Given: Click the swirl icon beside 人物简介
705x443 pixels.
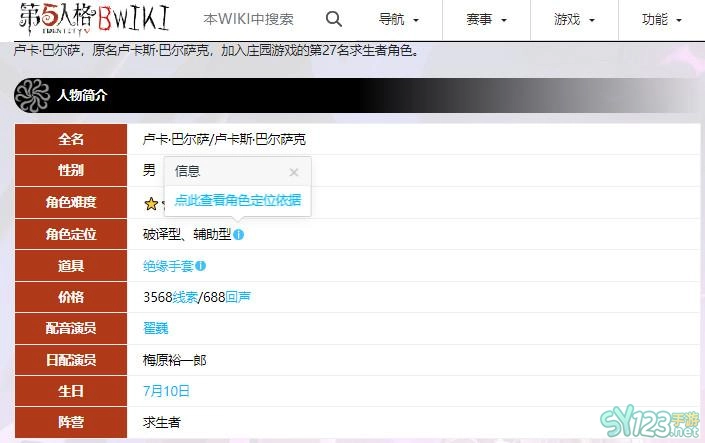Looking at the screenshot, I should click(32, 95).
